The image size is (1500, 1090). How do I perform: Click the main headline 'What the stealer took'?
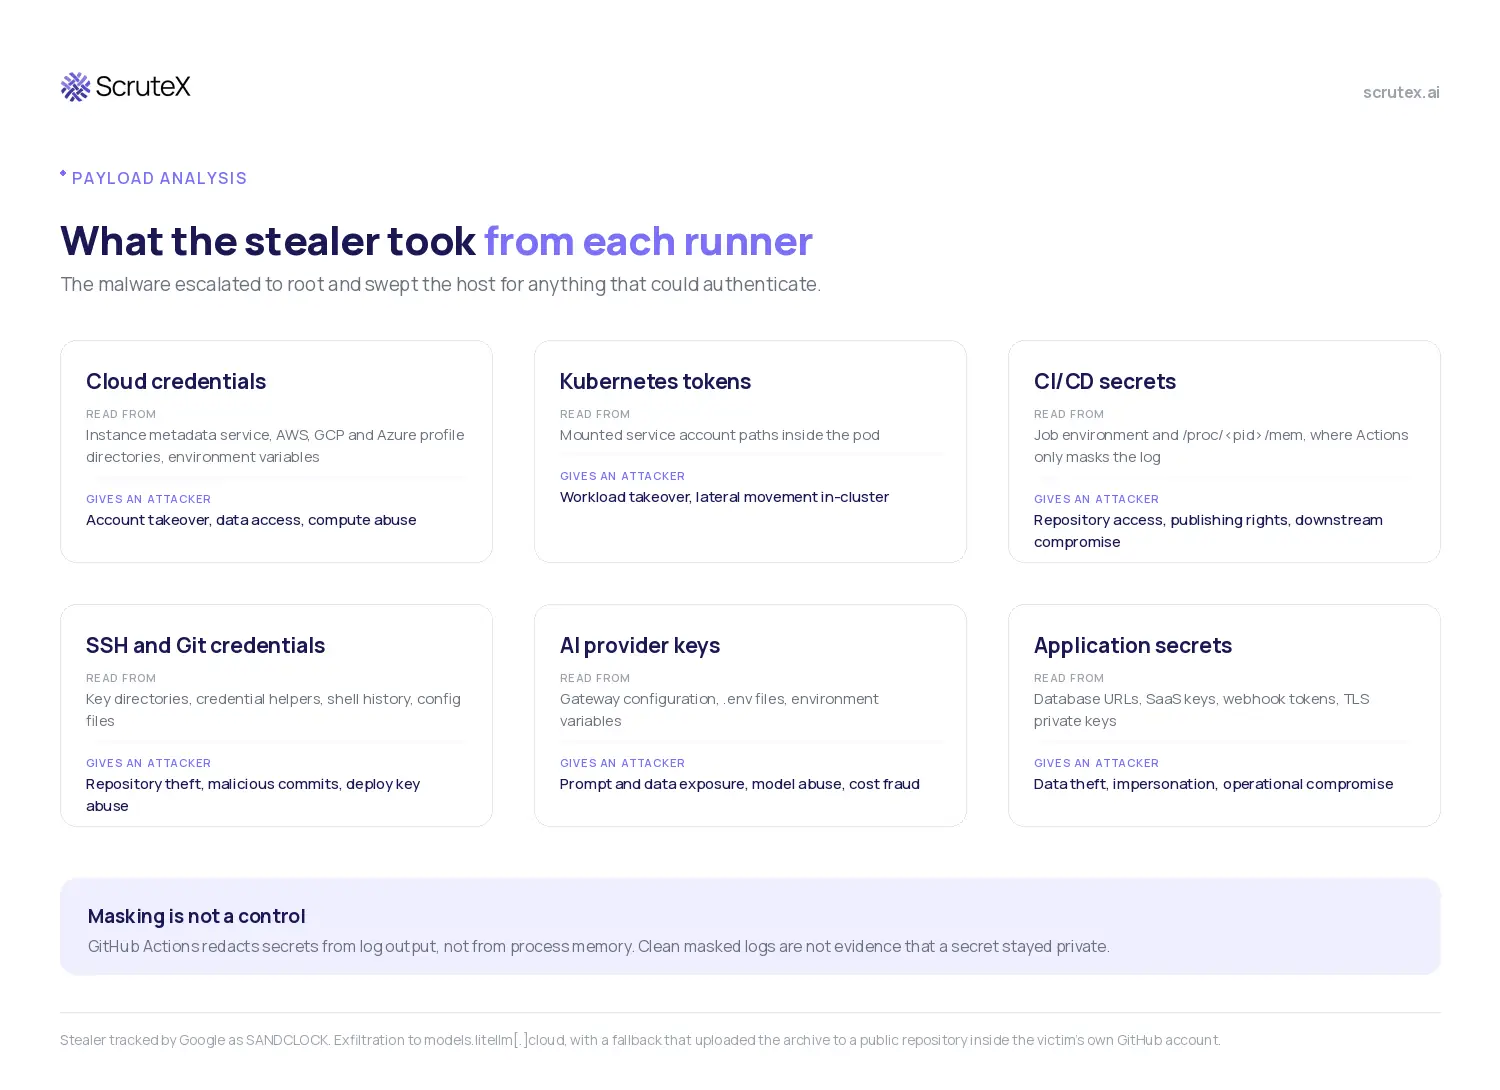click(268, 241)
